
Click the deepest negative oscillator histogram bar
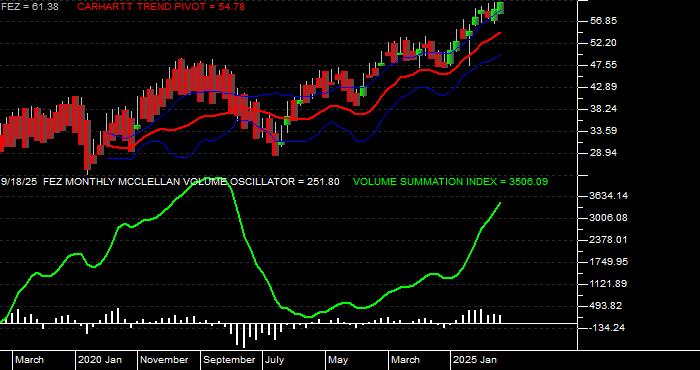(x=244, y=335)
